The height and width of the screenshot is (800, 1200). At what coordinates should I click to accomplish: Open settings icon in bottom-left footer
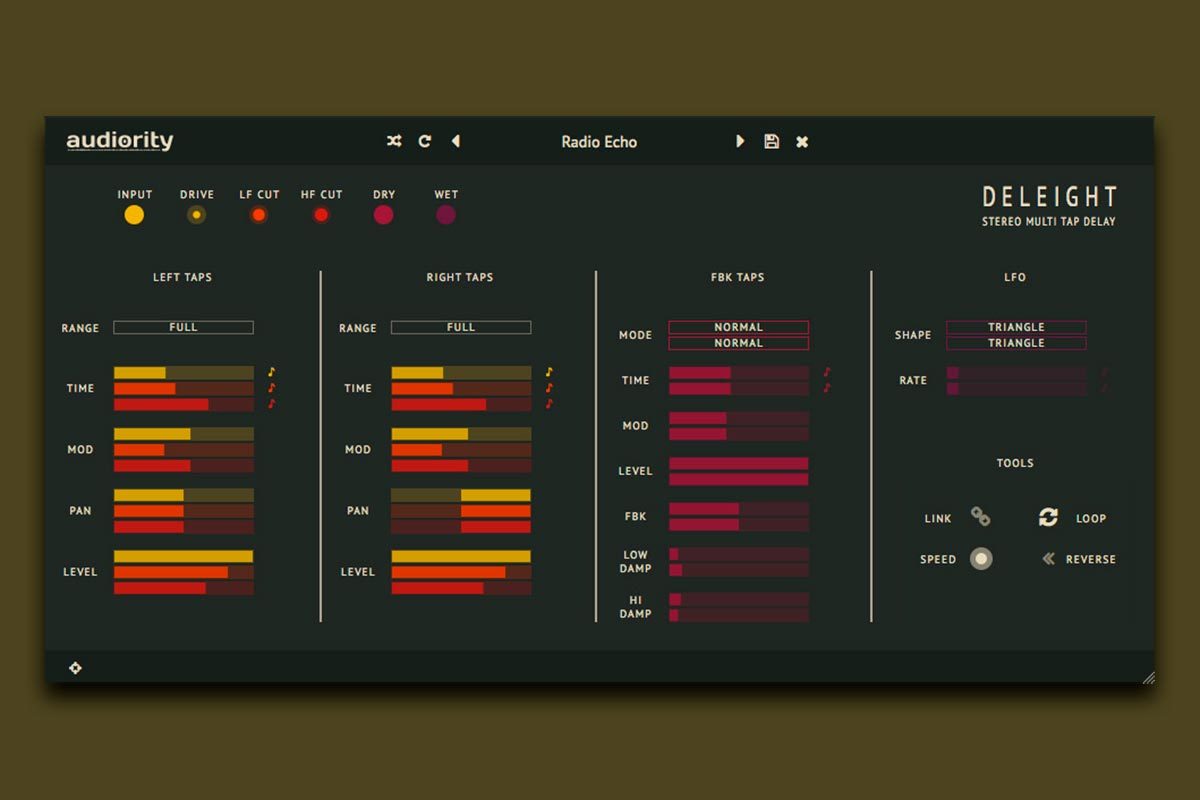point(75,667)
